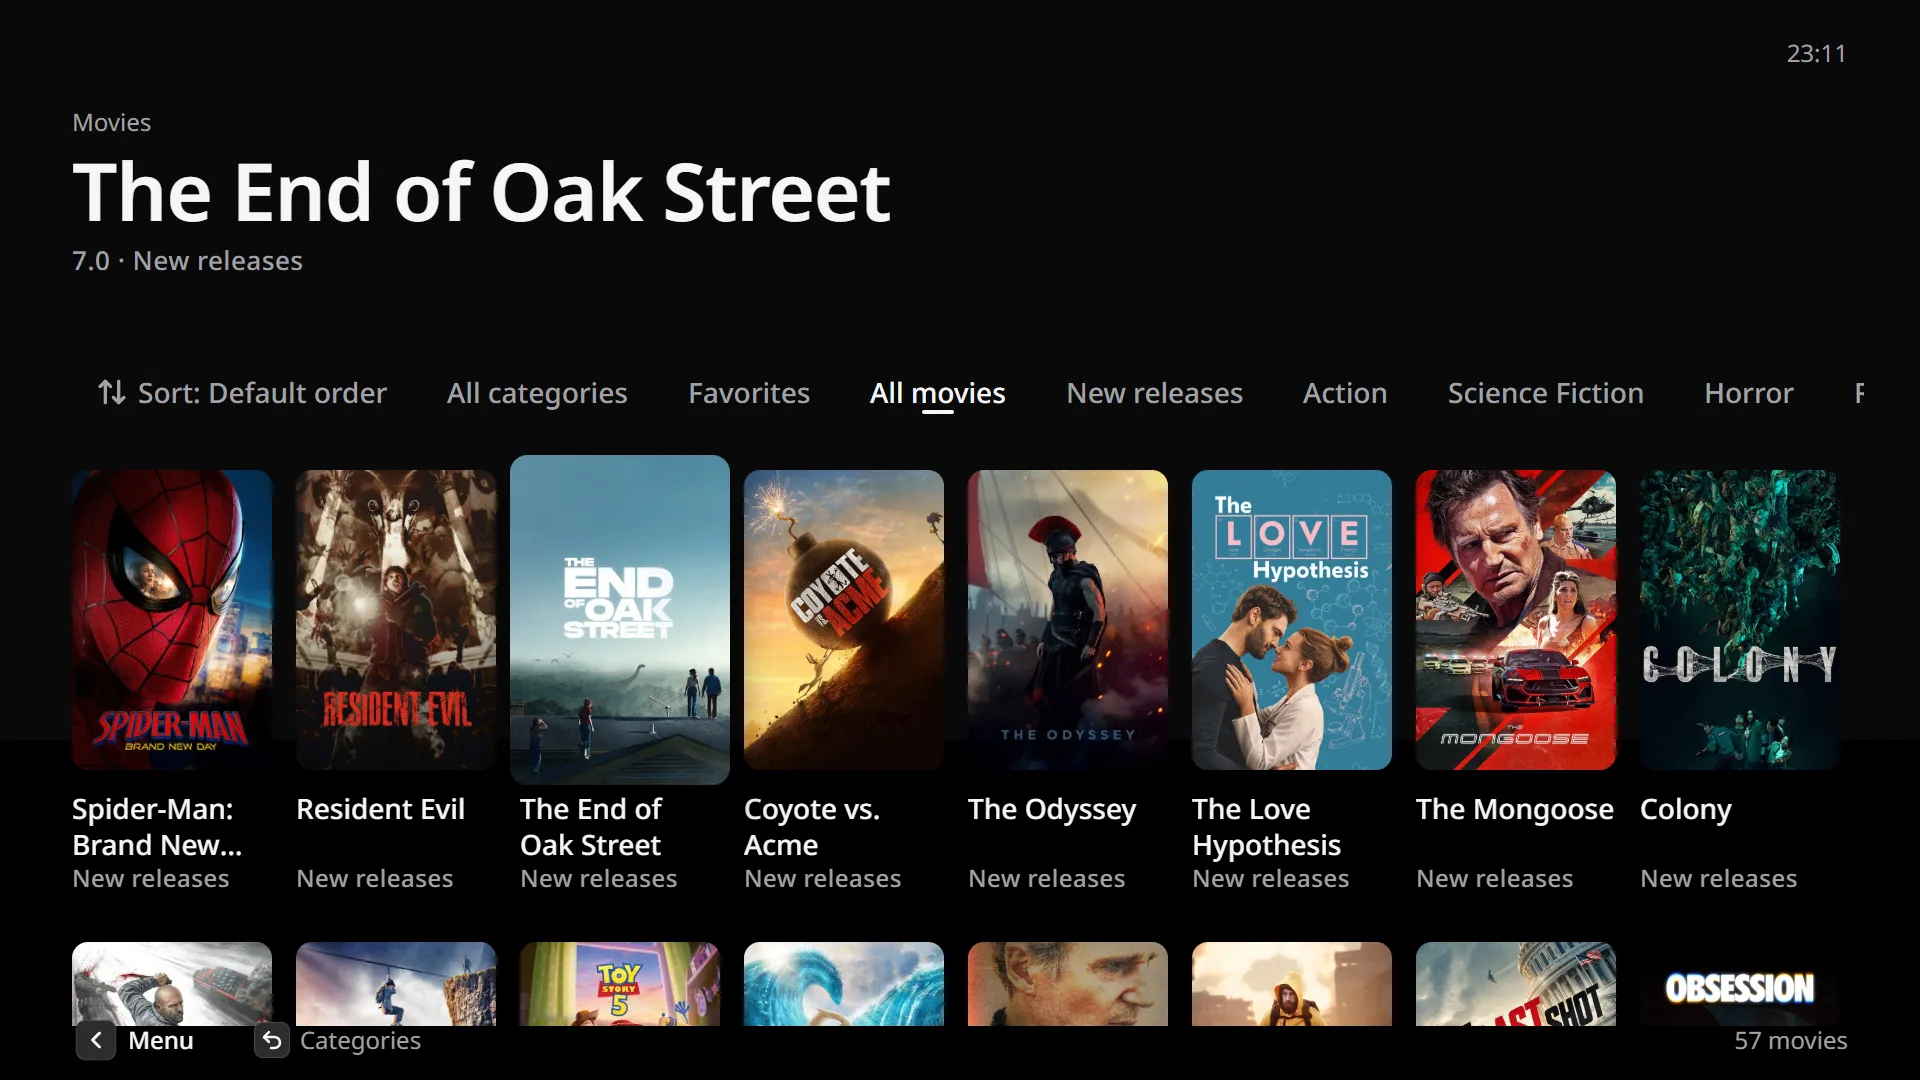Viewport: 1920px width, 1080px height.
Task: Open The Mongoose movie poster
Action: (1516, 620)
